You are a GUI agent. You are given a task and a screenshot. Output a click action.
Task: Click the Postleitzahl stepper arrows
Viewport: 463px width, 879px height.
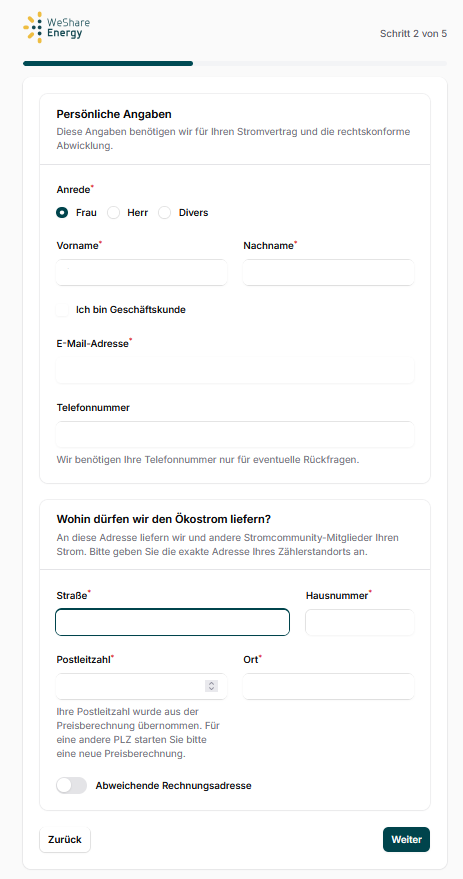pos(211,686)
